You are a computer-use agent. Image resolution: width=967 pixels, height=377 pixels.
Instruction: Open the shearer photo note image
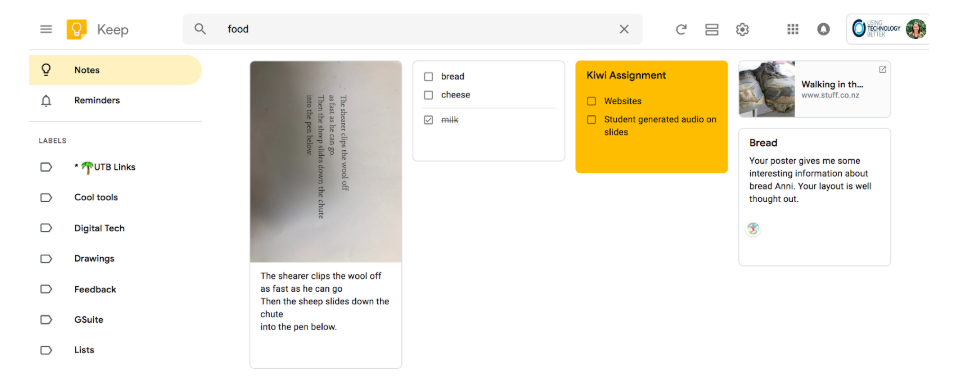[326, 162]
